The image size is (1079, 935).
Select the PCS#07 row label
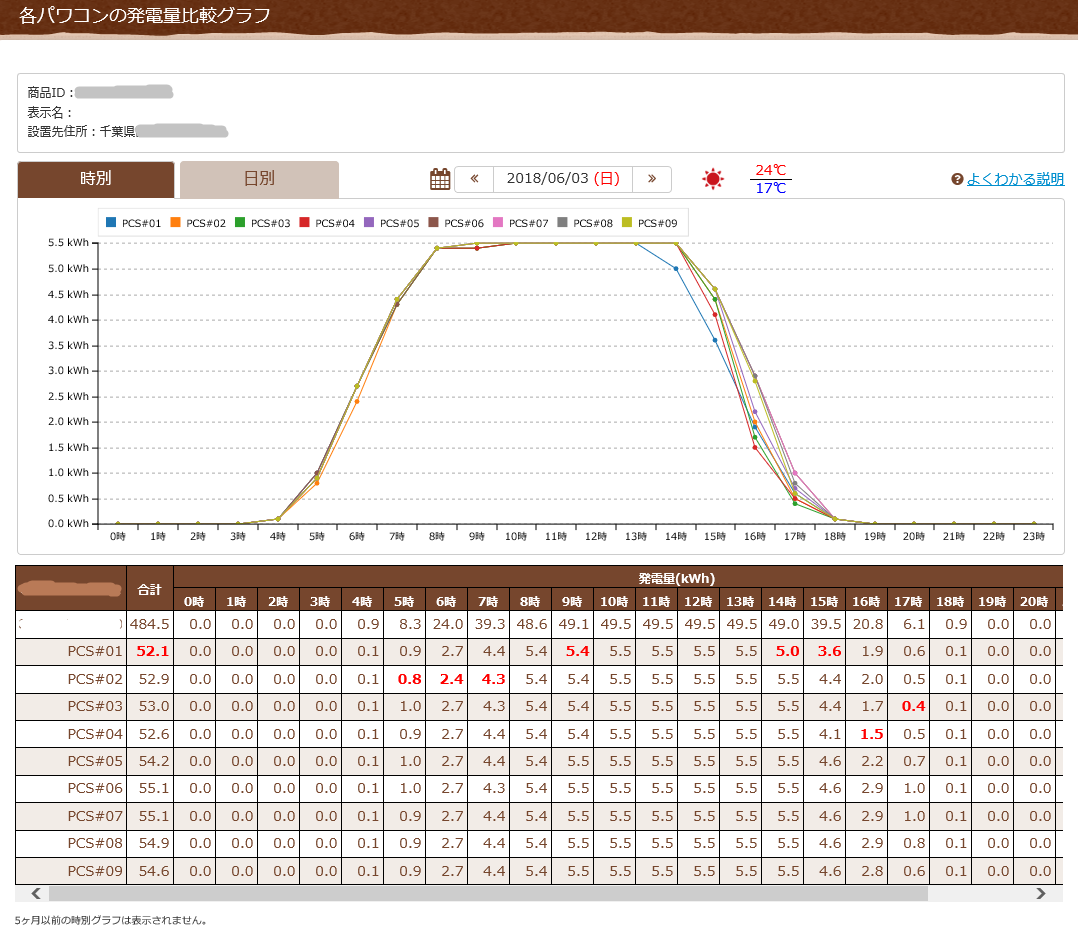[95, 816]
